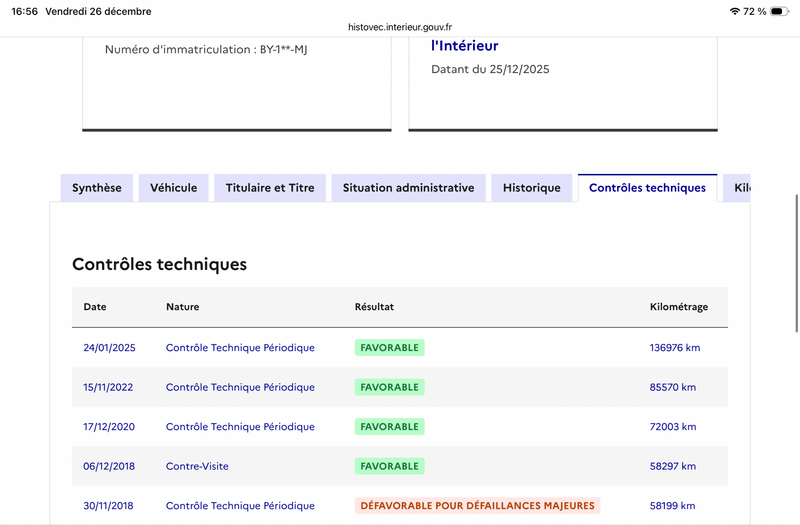Select the Situation administrative tab
800x525 pixels.
408,188
